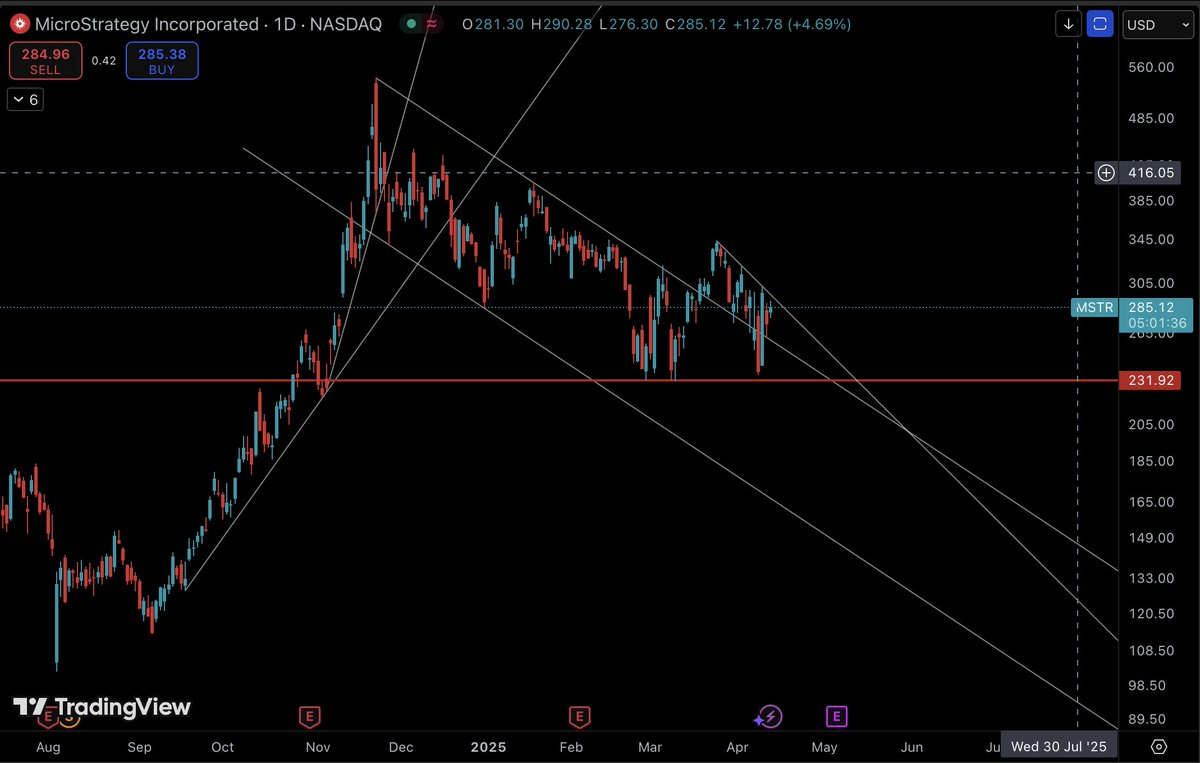Click the 0.42 spread value
Image resolution: width=1200 pixels, height=763 pixels.
(x=104, y=61)
